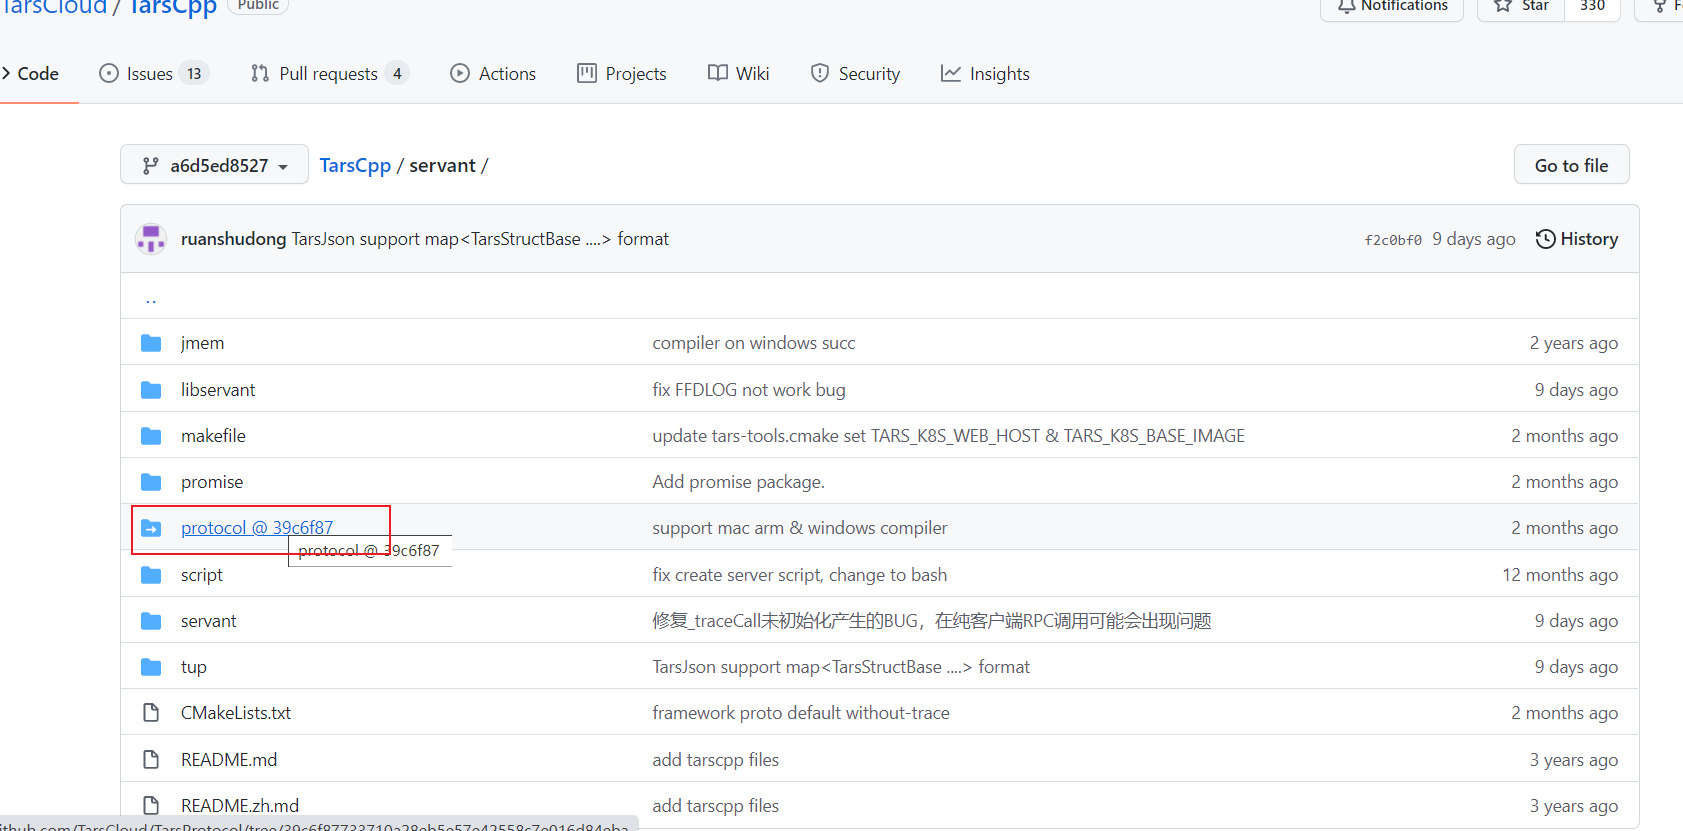This screenshot has height=831, width=1683.
Task: Open the Pull requests tab
Action: click(x=329, y=74)
